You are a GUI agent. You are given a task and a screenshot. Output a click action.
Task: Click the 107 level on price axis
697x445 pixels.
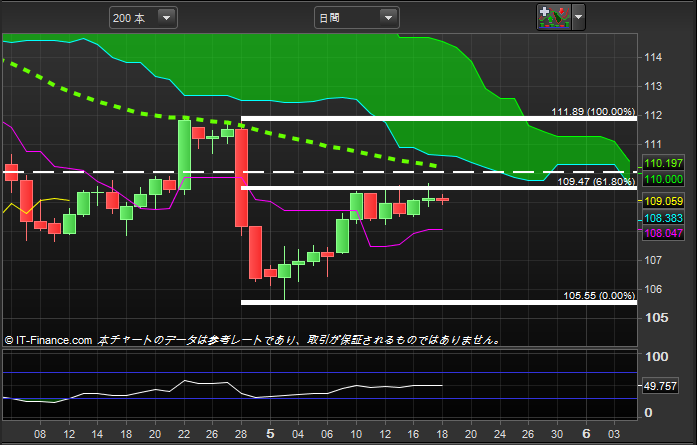point(653,260)
